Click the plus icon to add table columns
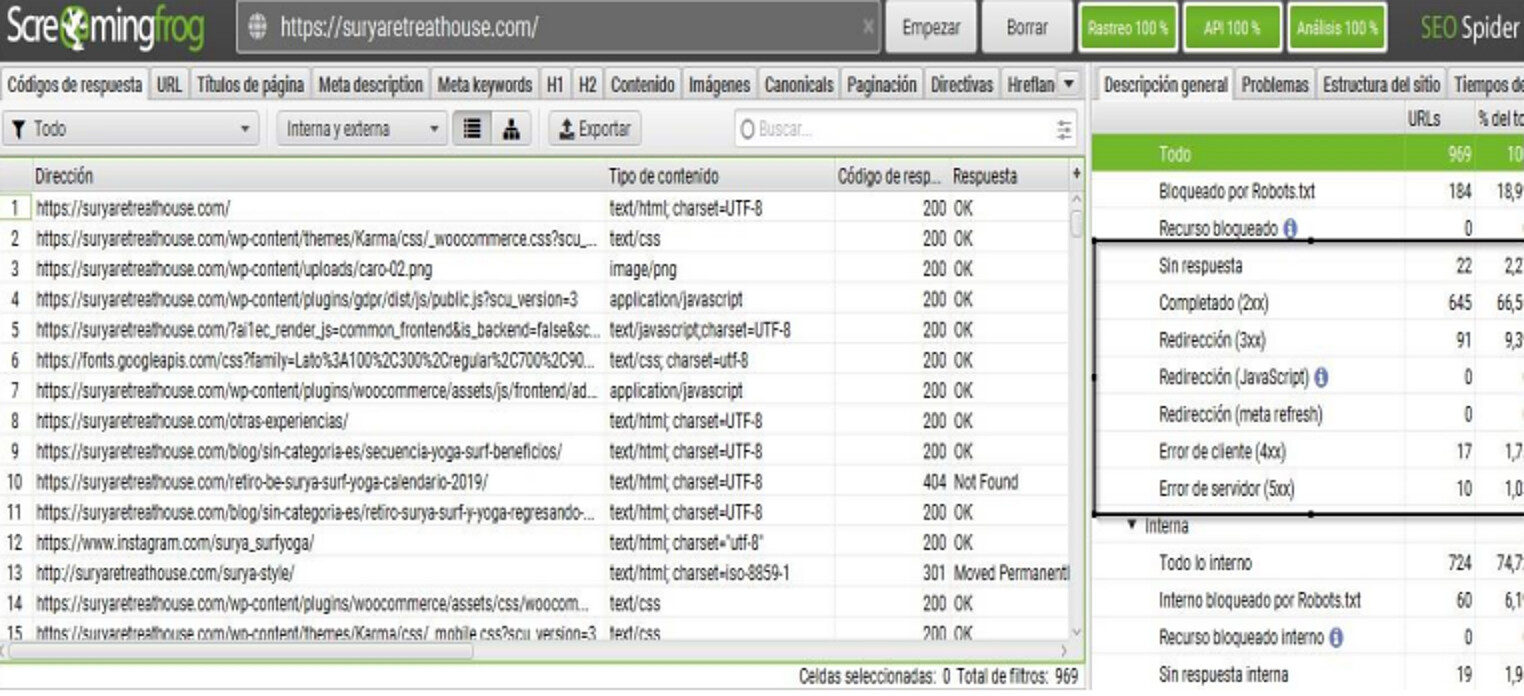Screen dimensions: 1524x696 (x=1076, y=174)
